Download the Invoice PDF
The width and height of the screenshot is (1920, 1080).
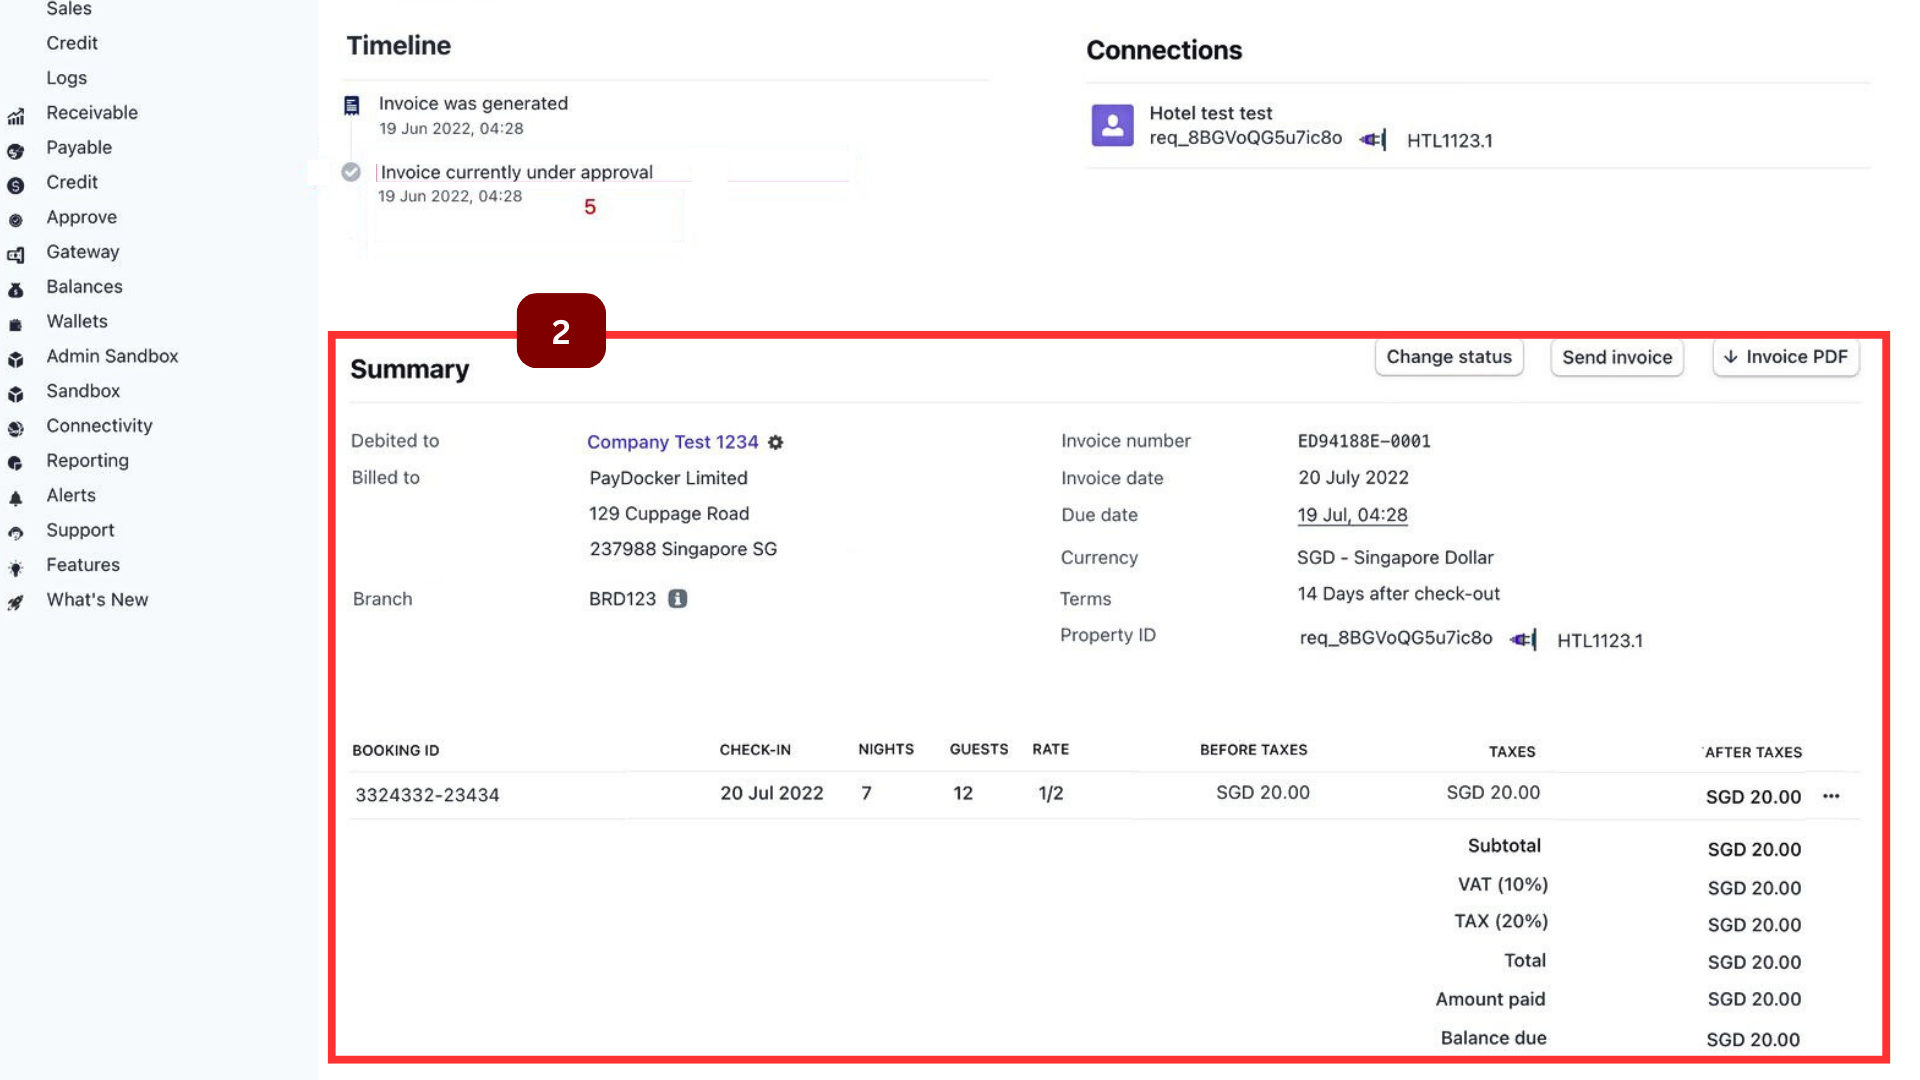pos(1786,357)
